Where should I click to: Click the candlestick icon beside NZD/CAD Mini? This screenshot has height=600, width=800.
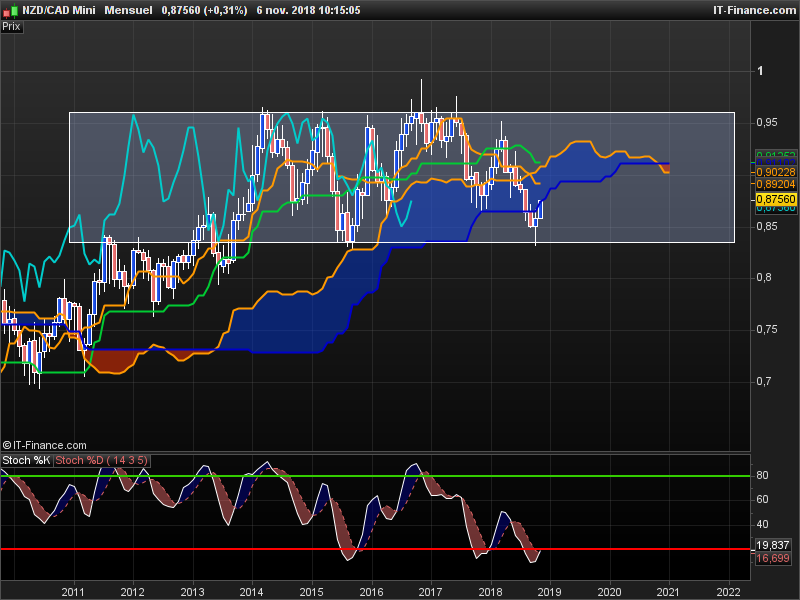(x=12, y=10)
